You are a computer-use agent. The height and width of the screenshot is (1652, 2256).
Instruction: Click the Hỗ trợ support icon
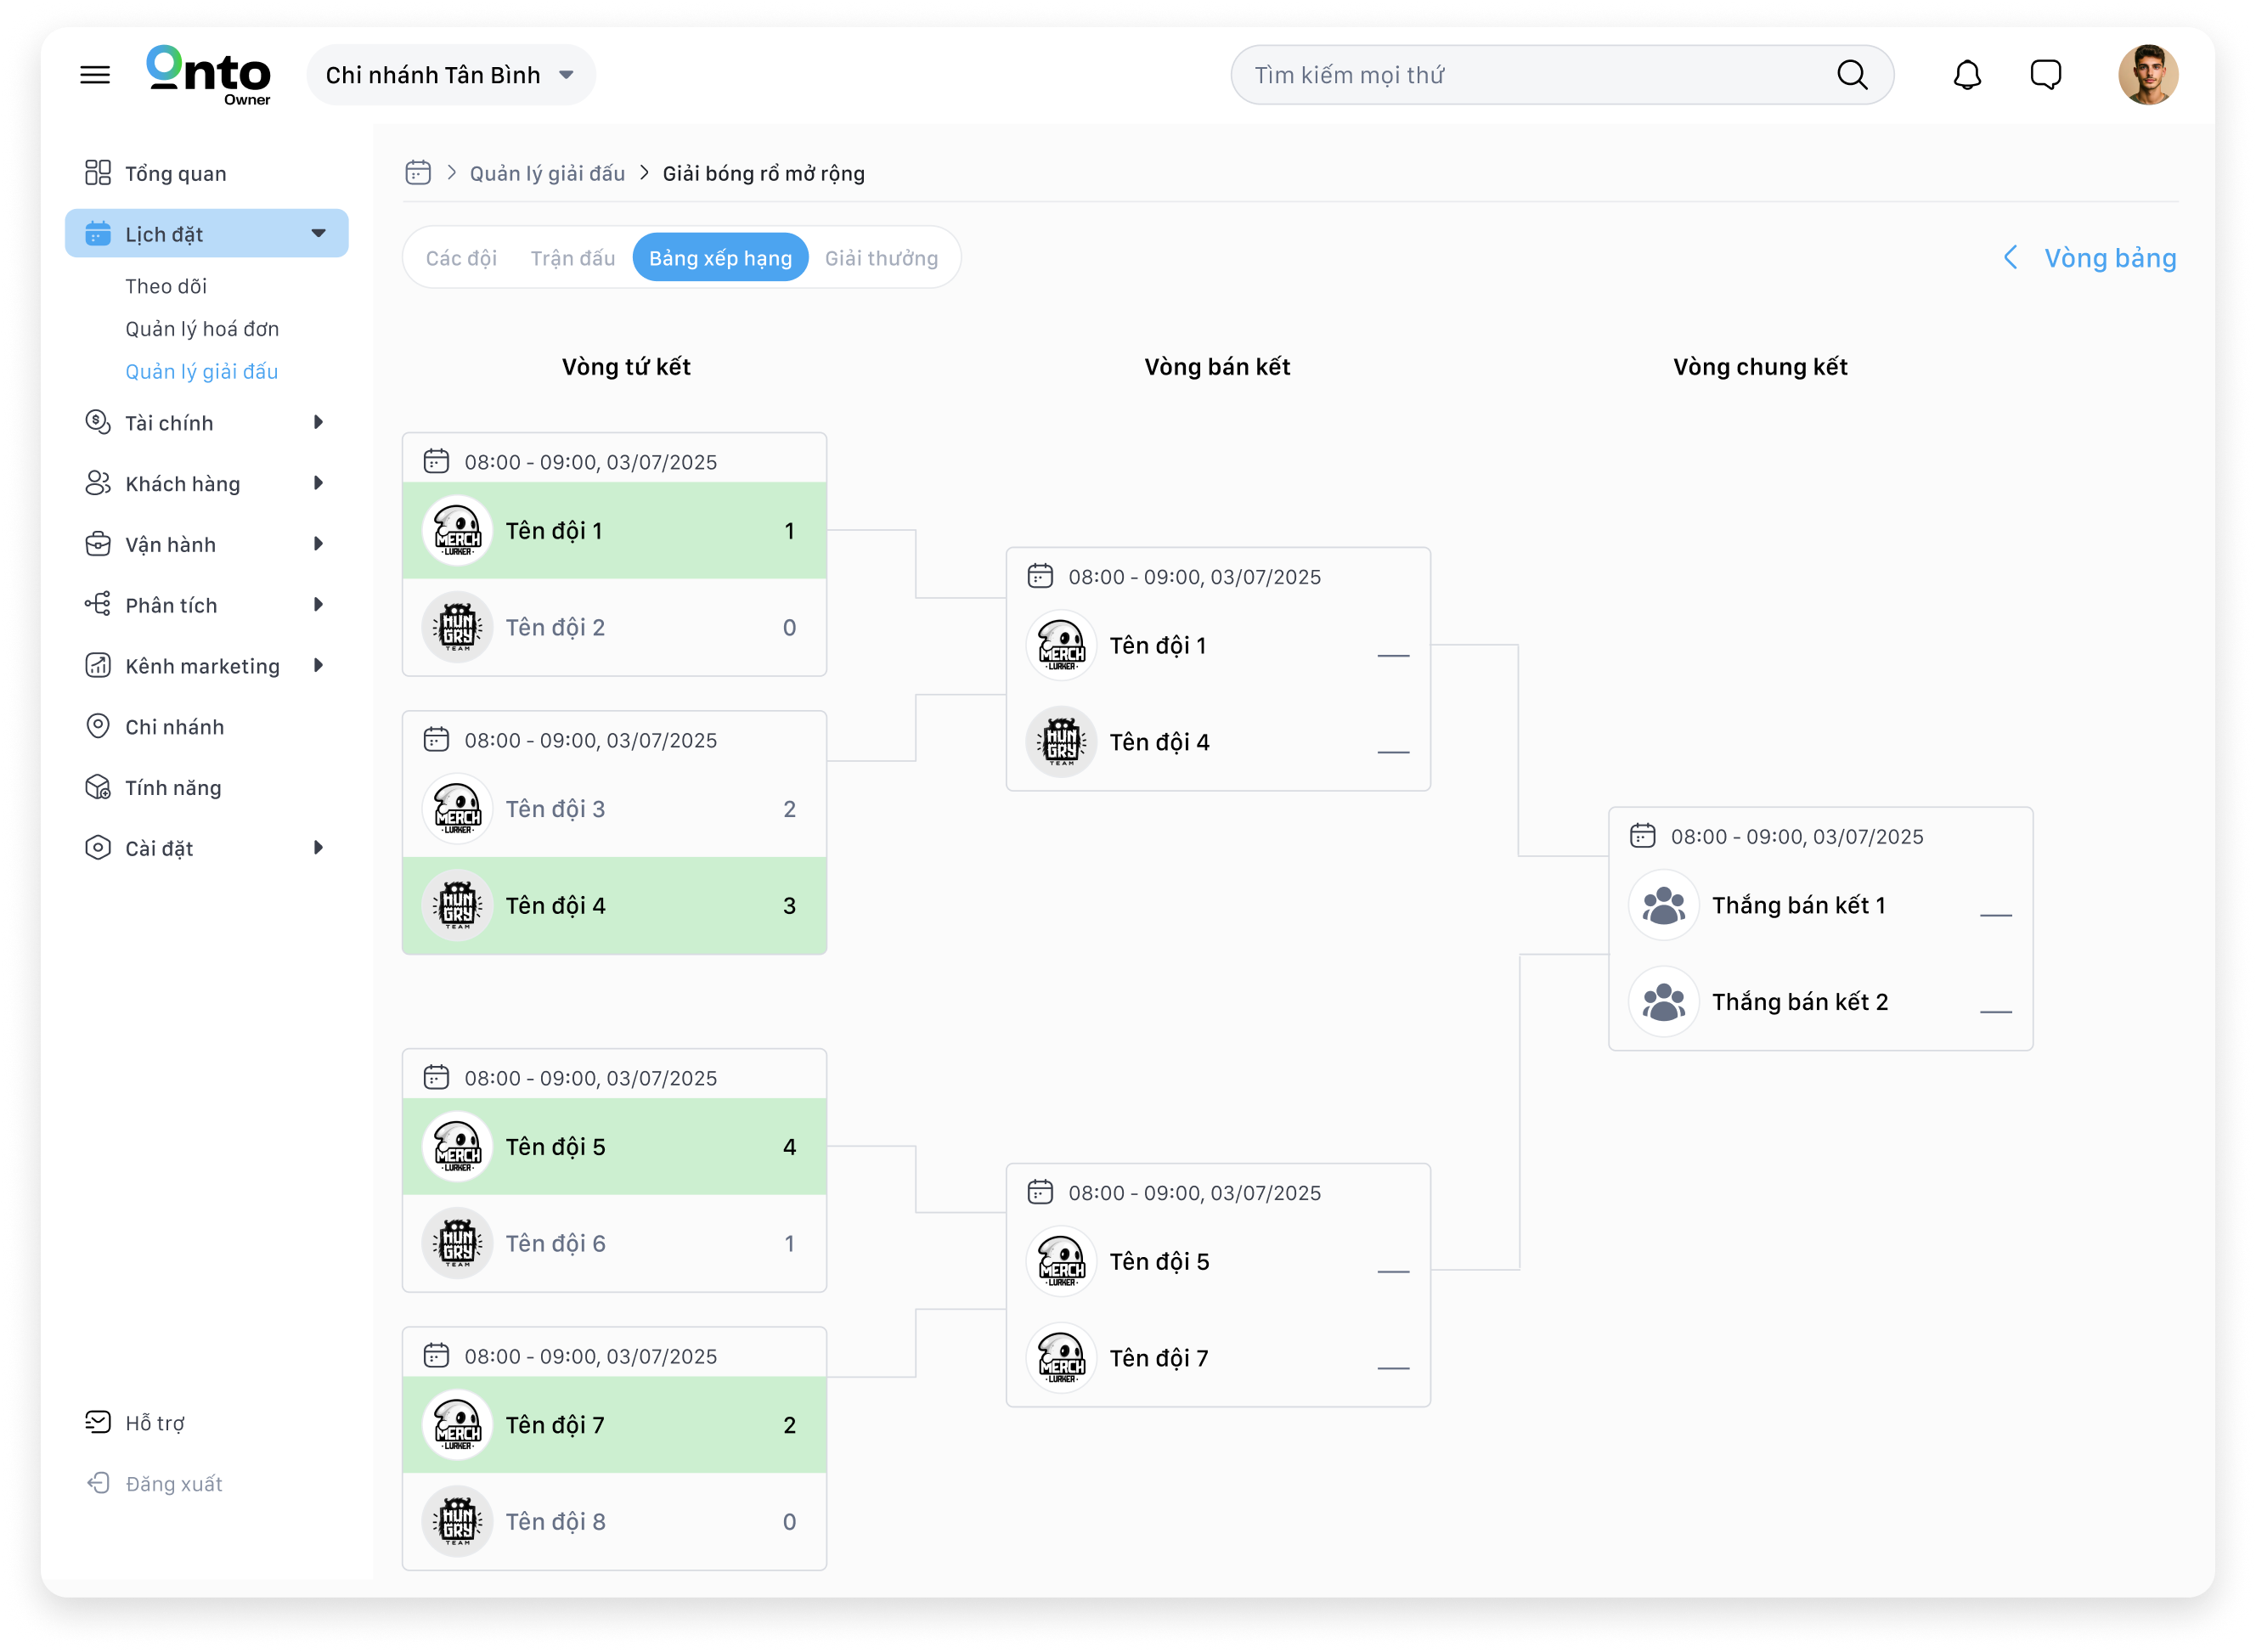[98, 1422]
